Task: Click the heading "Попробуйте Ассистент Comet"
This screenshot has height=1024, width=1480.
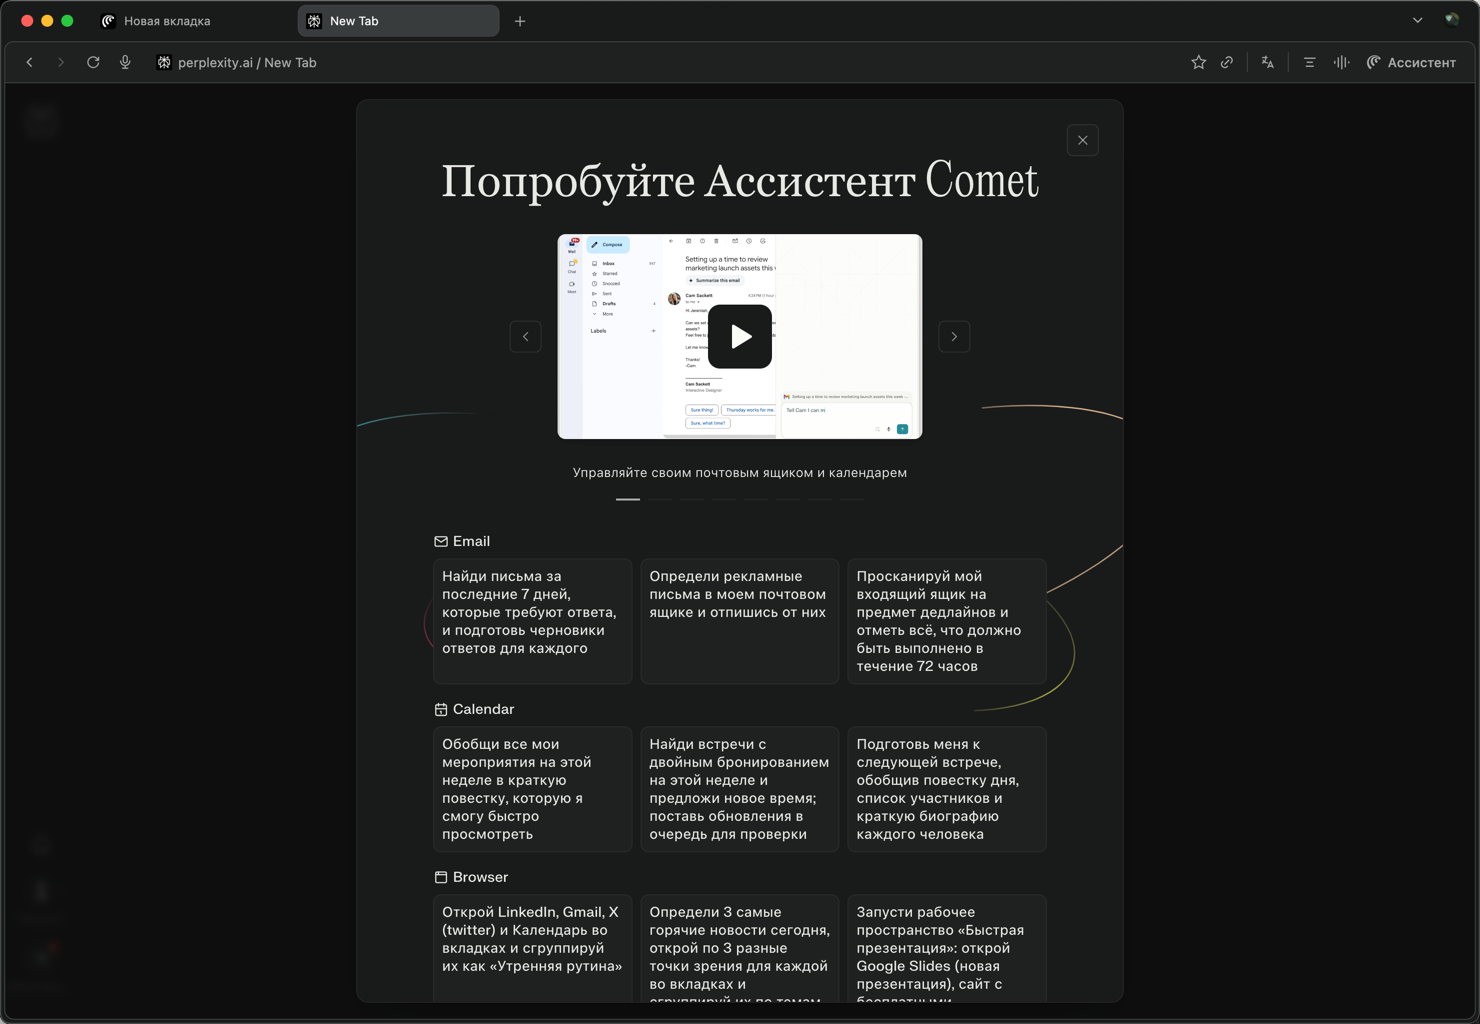Action: pos(740,181)
